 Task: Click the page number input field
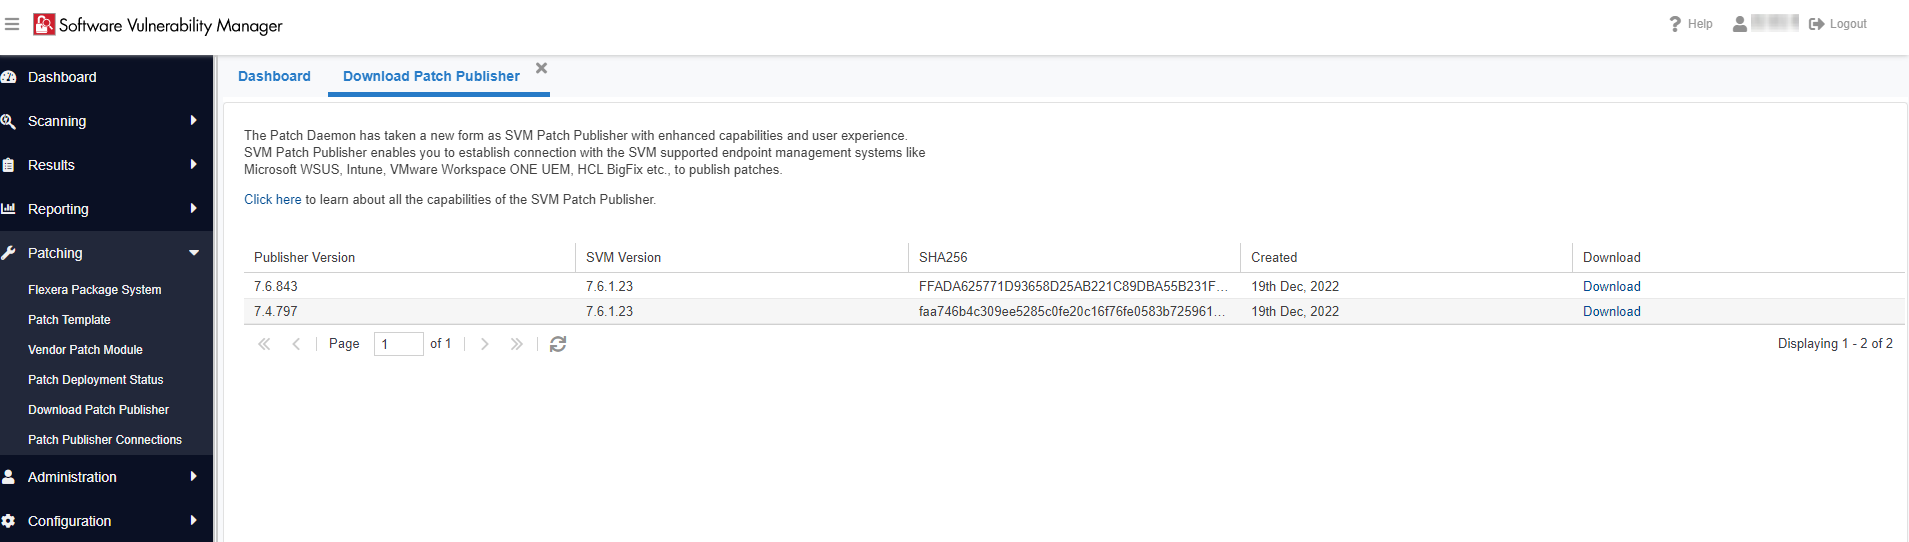tap(398, 344)
